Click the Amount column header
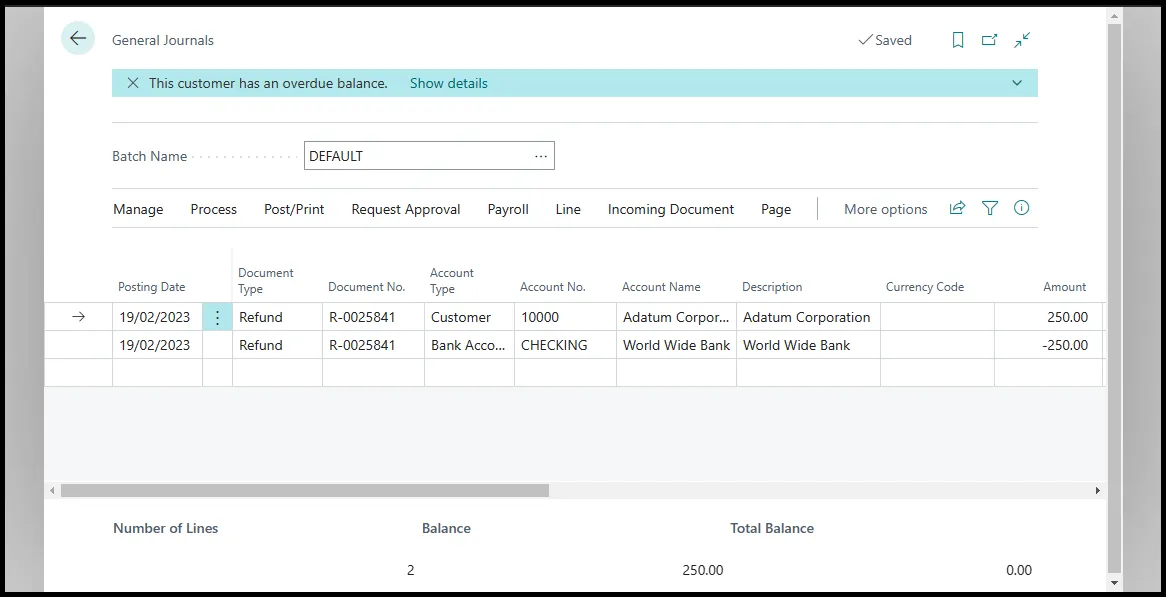 click(1064, 287)
